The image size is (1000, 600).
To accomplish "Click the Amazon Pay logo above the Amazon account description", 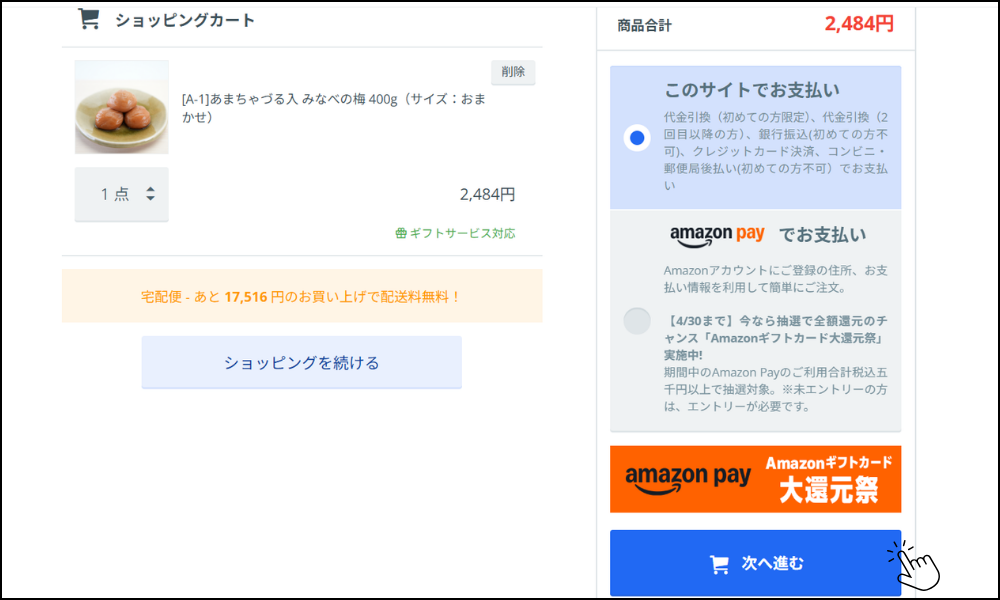I will tap(717, 235).
